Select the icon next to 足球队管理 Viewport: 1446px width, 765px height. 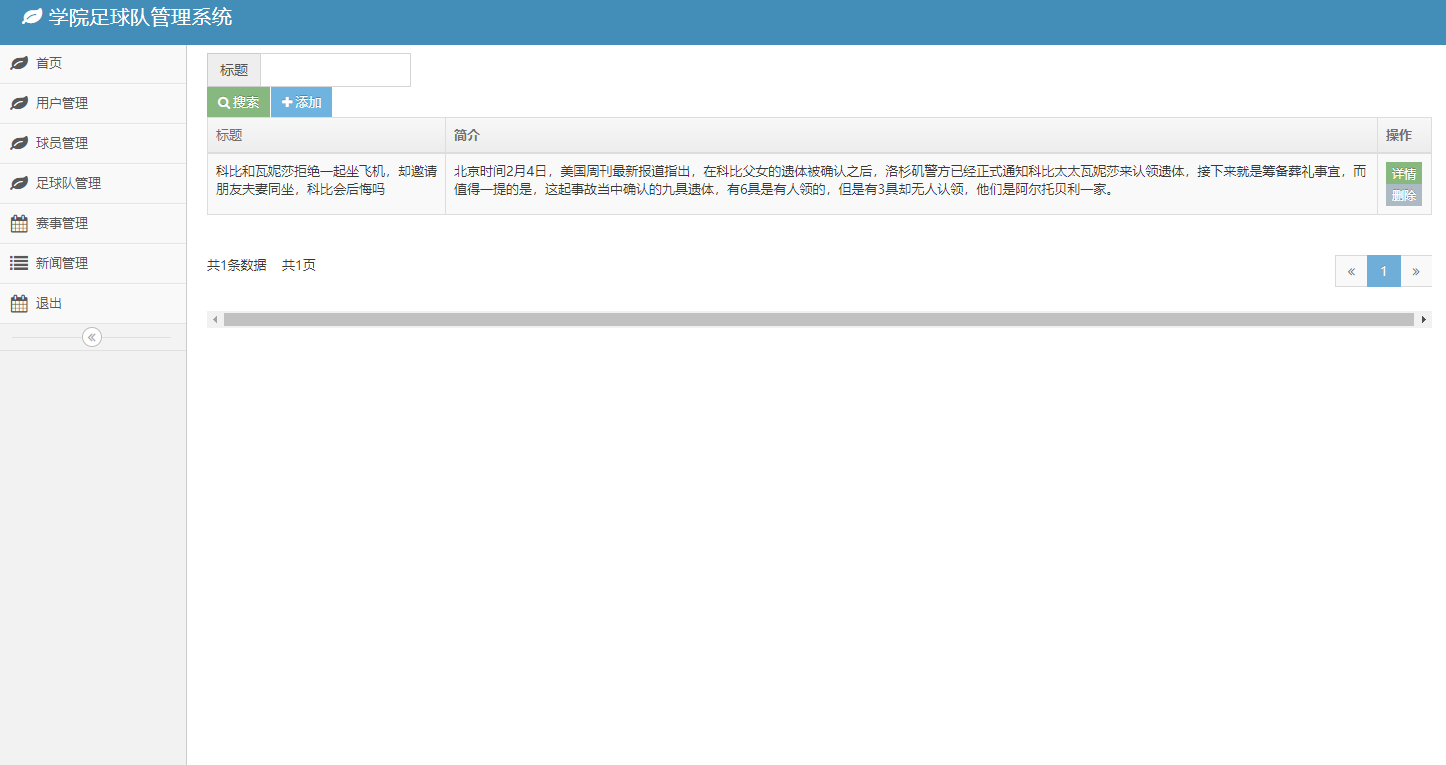pos(17,182)
